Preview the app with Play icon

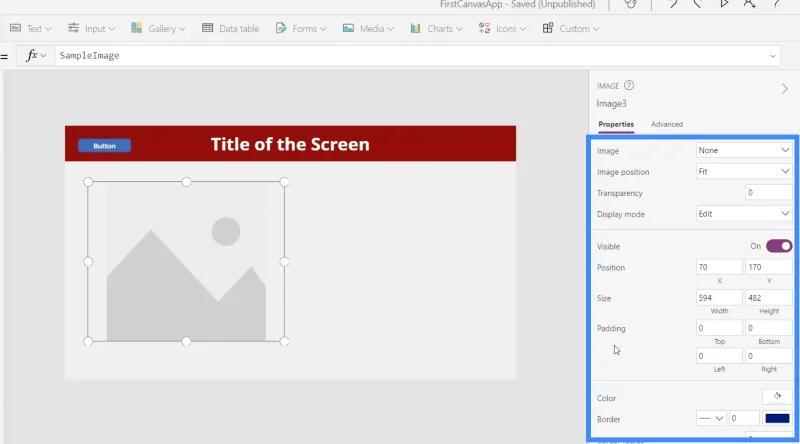pos(724,4)
